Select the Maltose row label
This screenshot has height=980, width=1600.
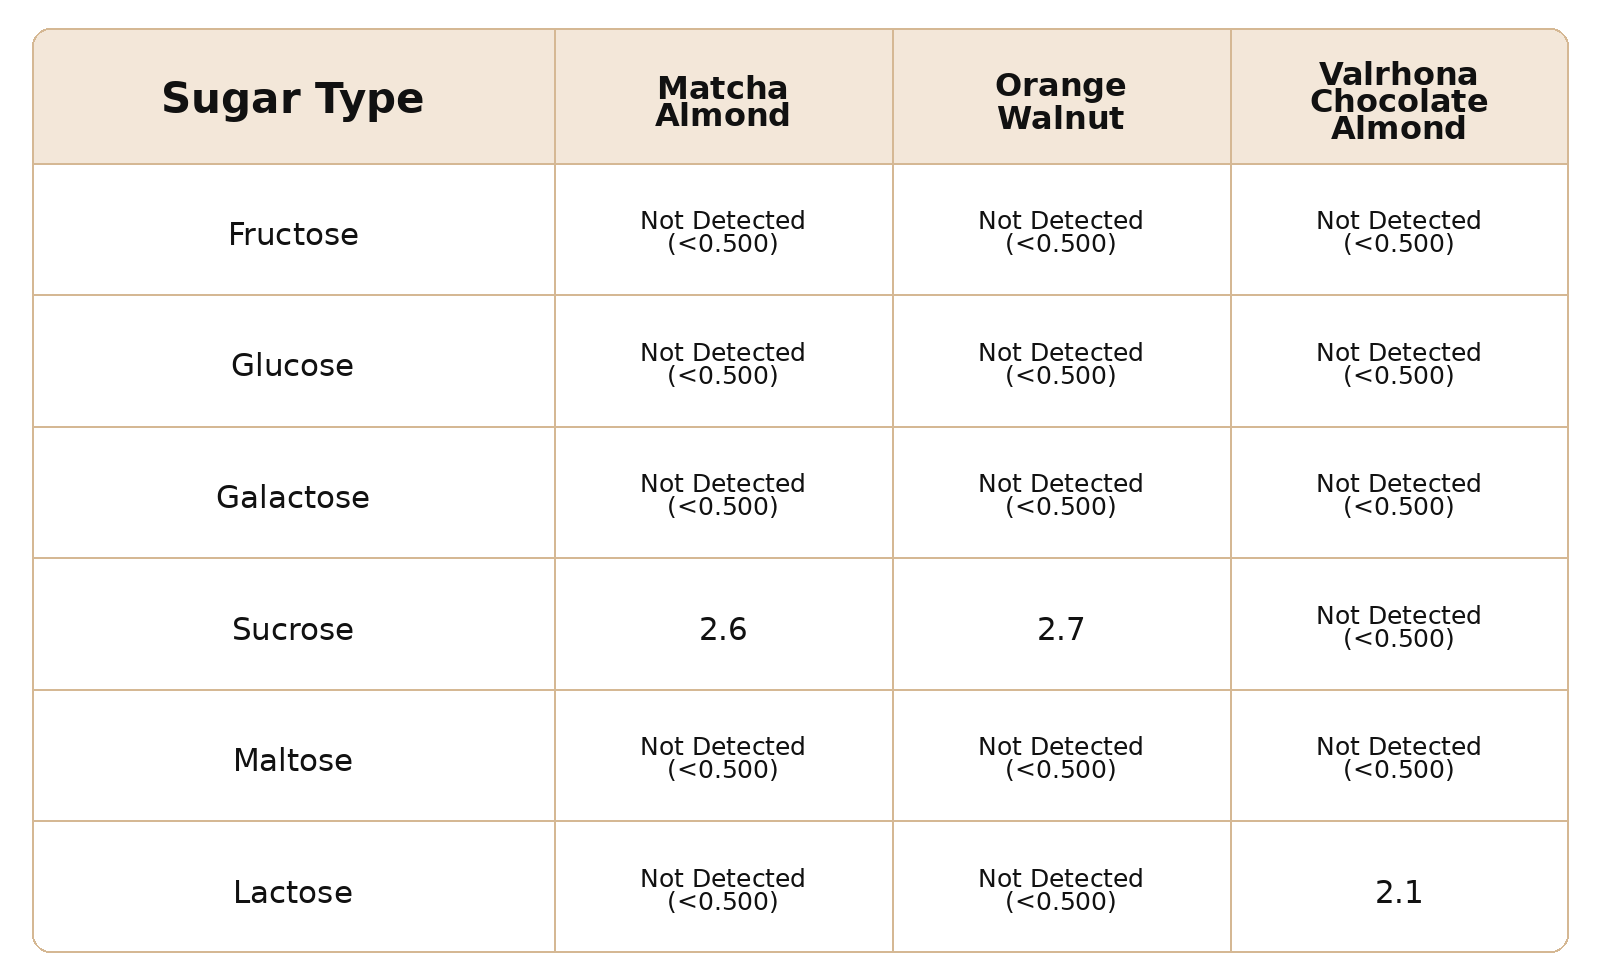click(293, 761)
